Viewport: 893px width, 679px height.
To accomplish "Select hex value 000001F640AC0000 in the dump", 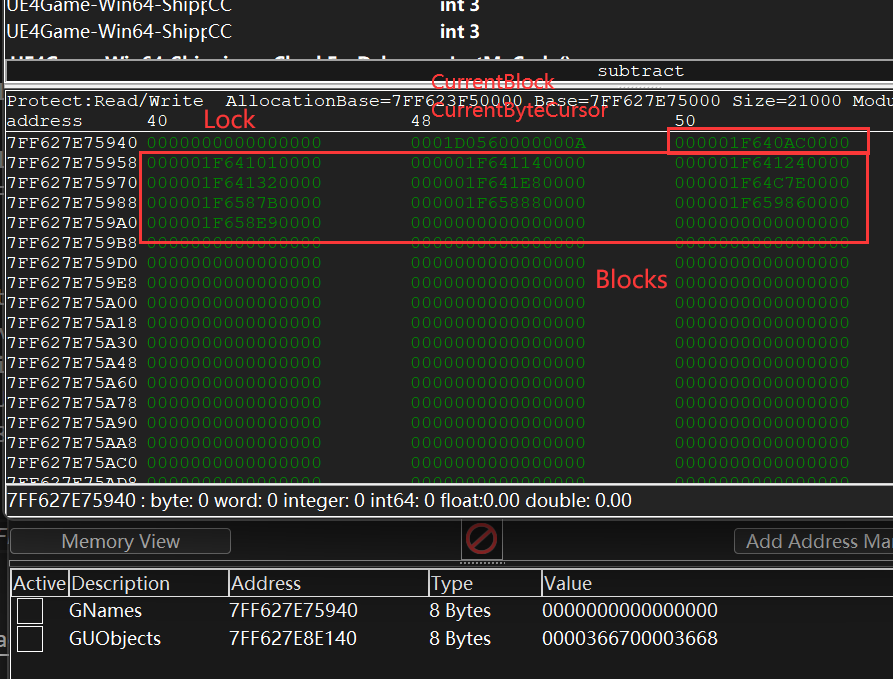I will pos(761,143).
